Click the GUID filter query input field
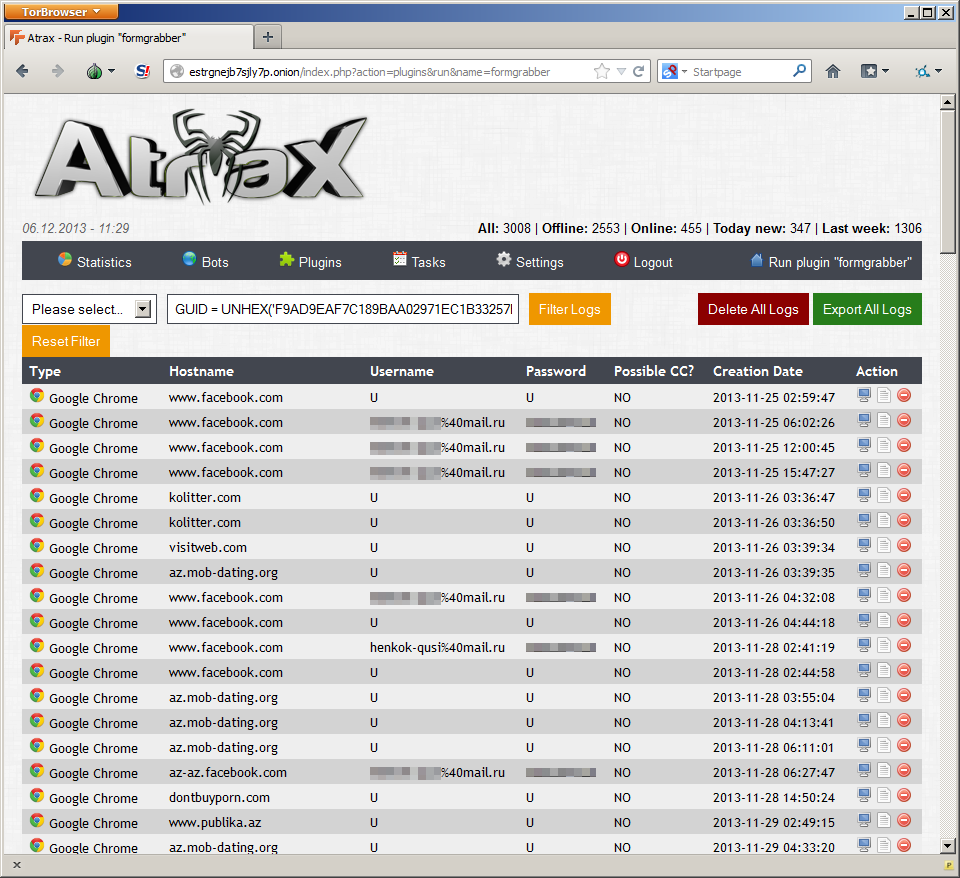The height and width of the screenshot is (878, 960). tap(343, 309)
